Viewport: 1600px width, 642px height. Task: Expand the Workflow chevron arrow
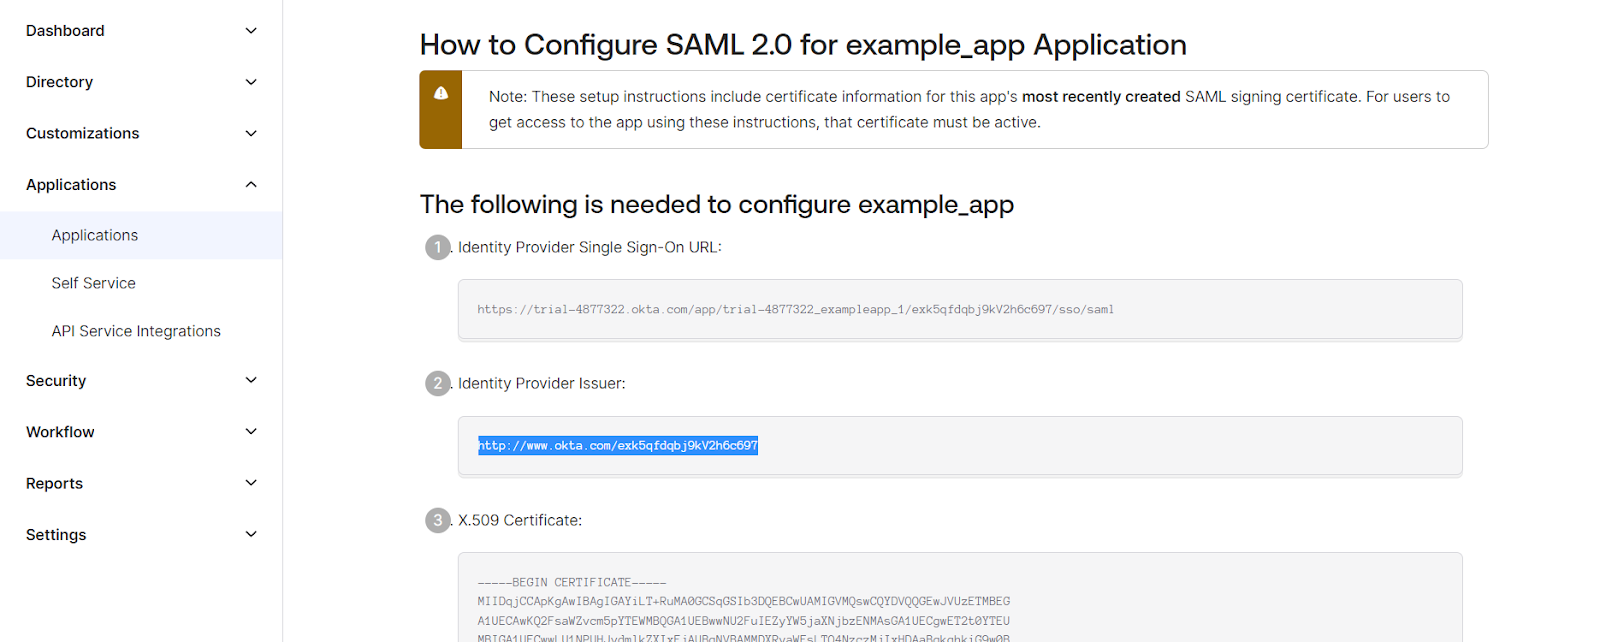pos(251,431)
